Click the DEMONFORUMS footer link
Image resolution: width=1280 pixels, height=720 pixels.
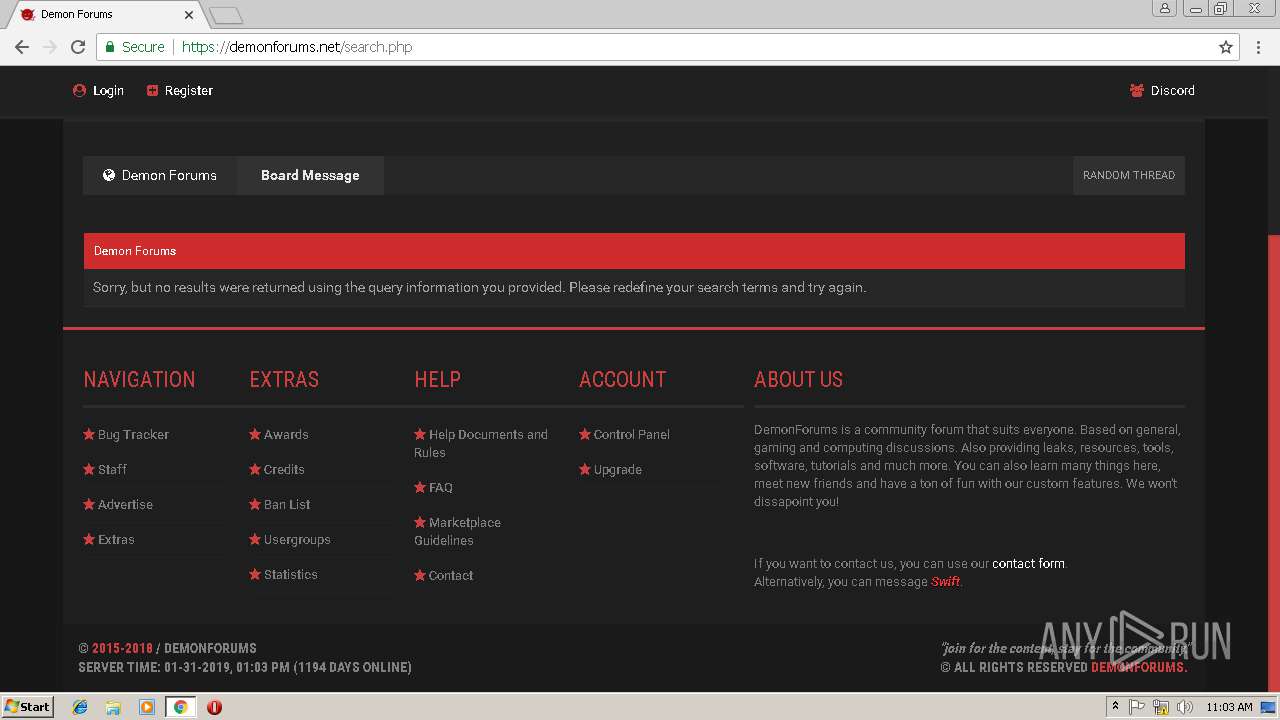click(x=1139, y=667)
